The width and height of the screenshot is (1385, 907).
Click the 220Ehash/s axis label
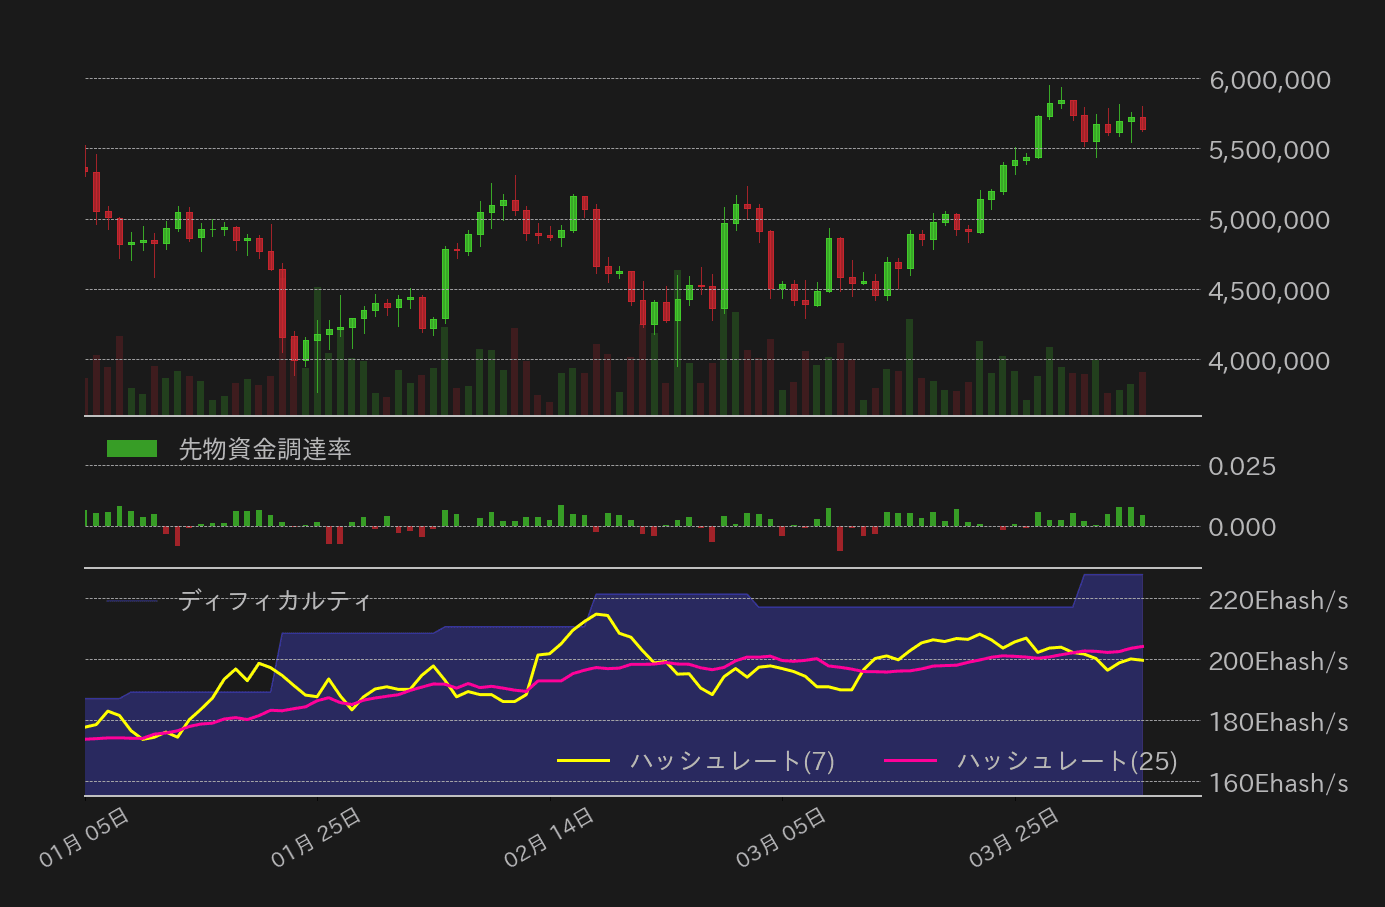point(1277,601)
